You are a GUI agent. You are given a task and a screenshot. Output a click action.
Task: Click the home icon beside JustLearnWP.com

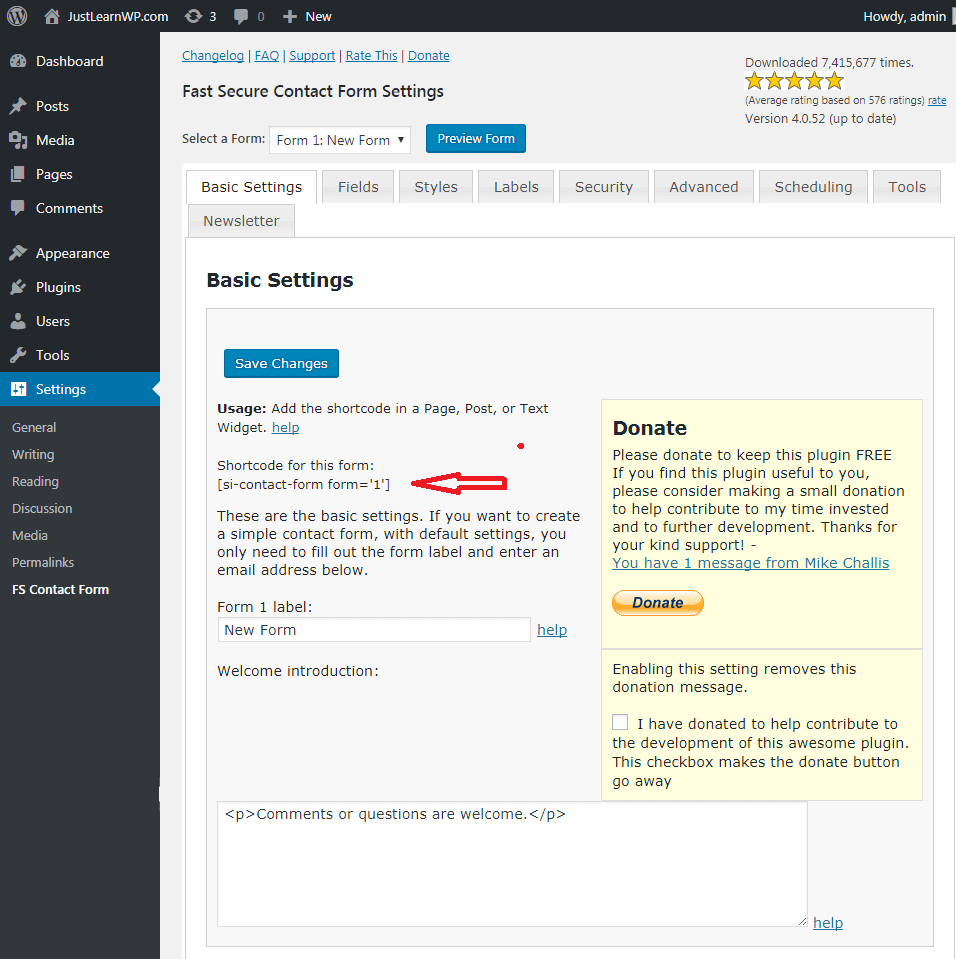(52, 16)
